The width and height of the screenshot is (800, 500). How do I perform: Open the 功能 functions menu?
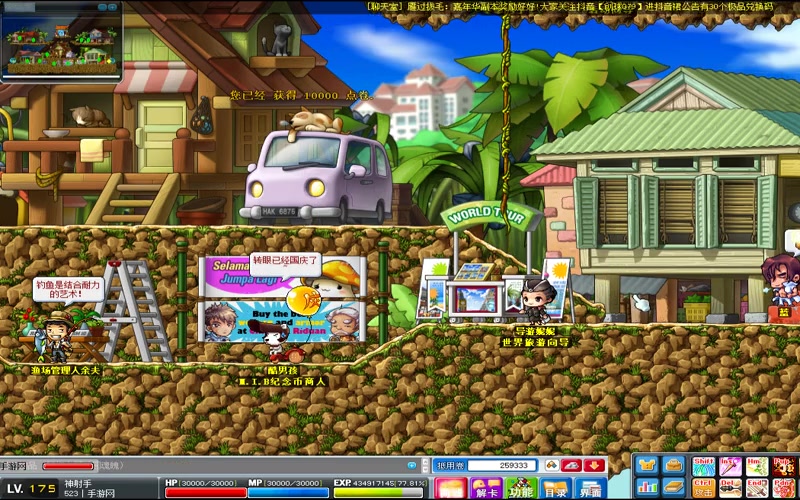click(x=521, y=488)
